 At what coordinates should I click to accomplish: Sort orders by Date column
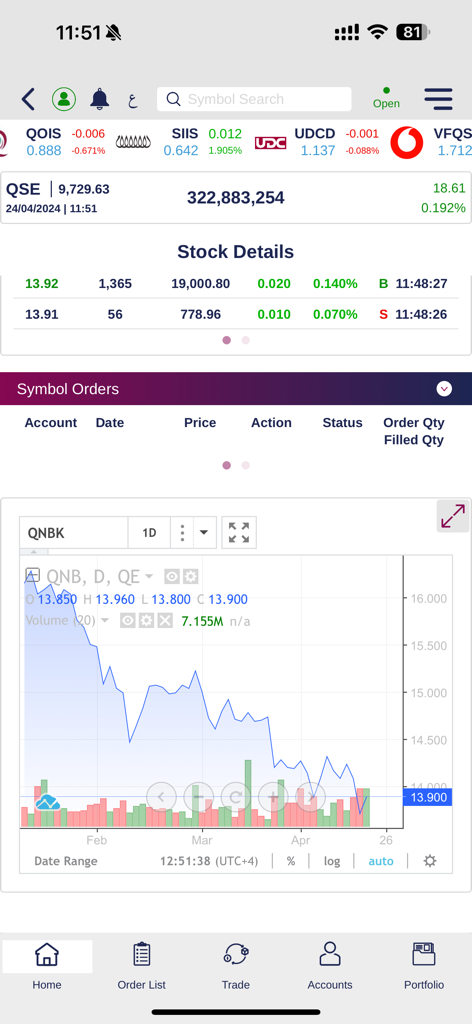110,423
